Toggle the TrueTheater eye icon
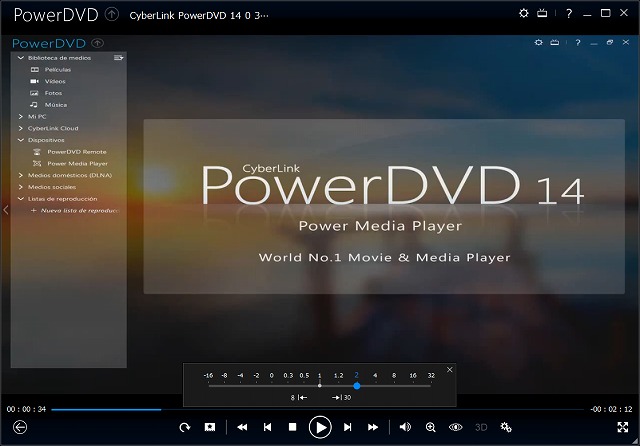Image resolution: width=640 pixels, height=446 pixels. point(456,427)
